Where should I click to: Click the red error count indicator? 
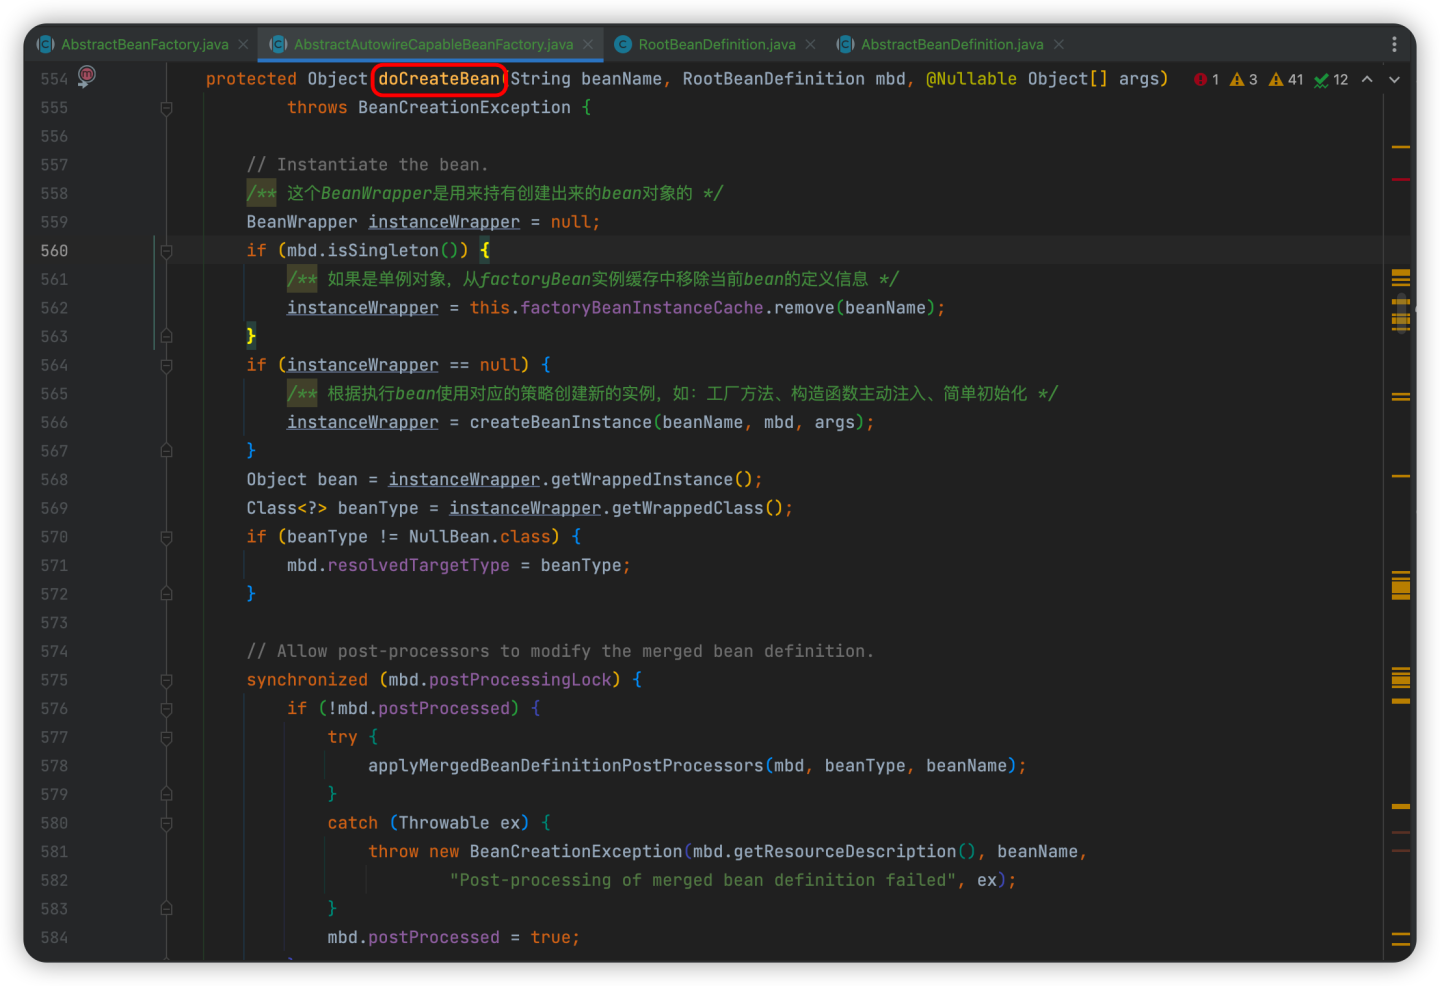click(x=1206, y=79)
